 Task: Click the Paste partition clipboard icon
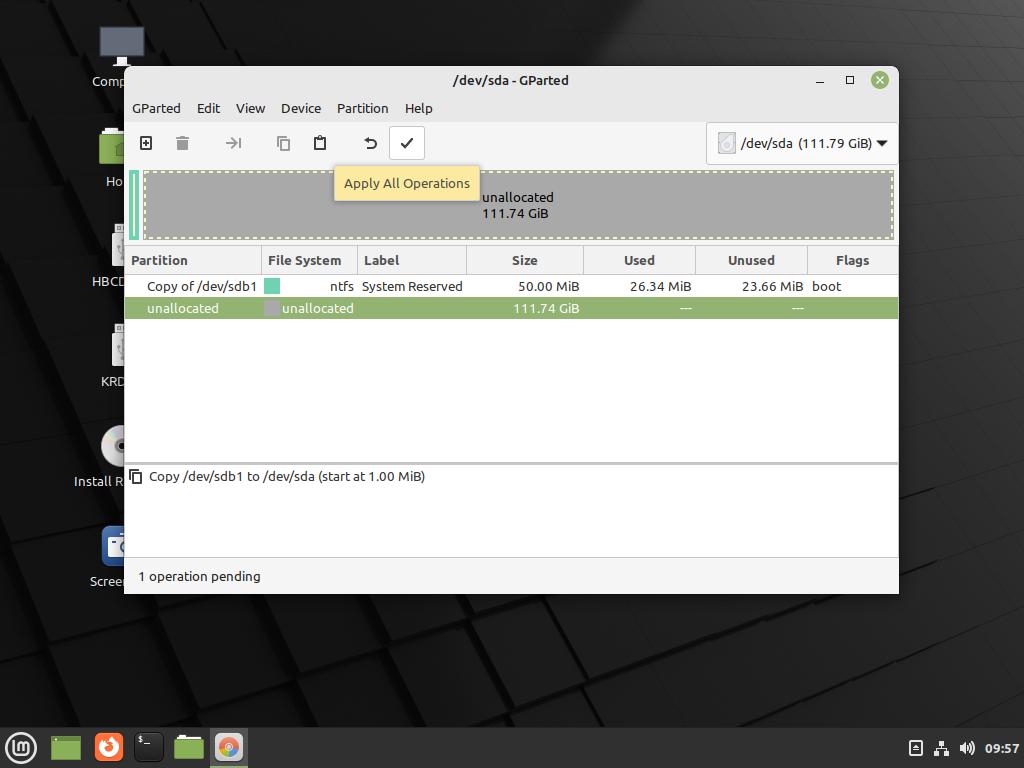pos(320,143)
